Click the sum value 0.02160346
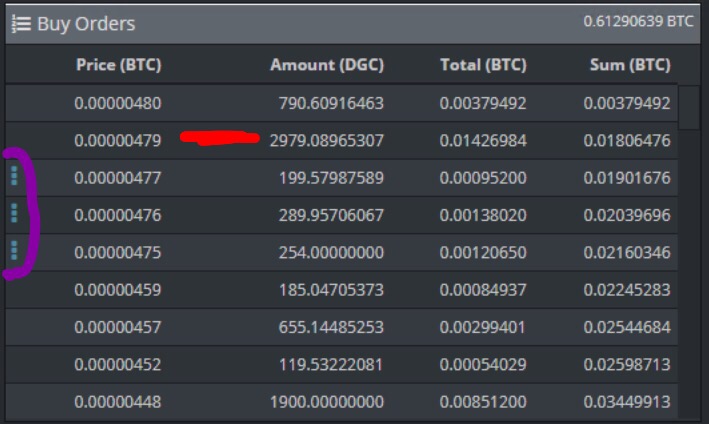Screen dimensions: 709x424 pyautogui.click(x=627, y=252)
